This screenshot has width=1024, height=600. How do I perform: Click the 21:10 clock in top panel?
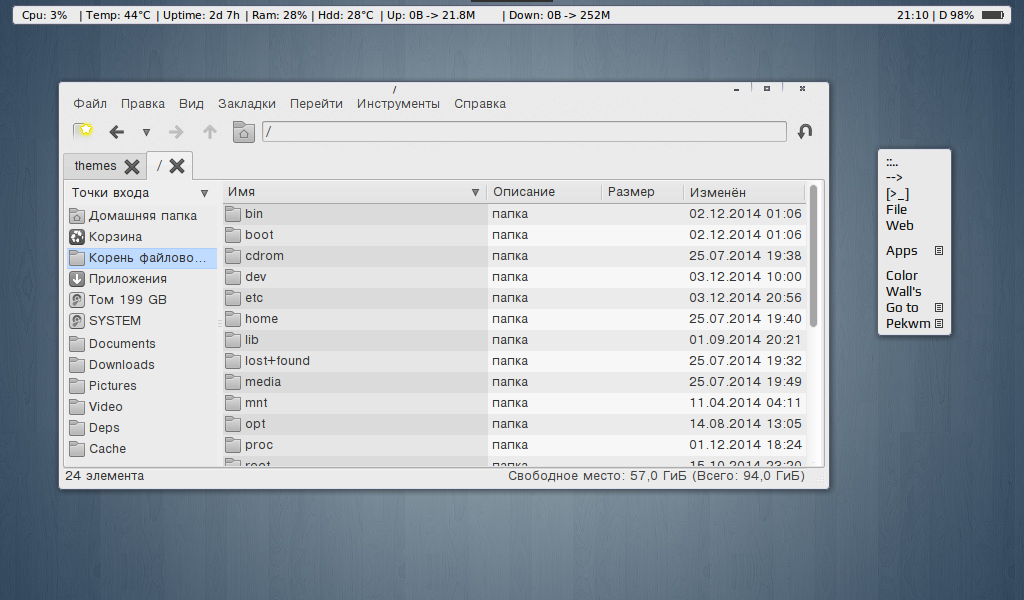click(x=912, y=15)
